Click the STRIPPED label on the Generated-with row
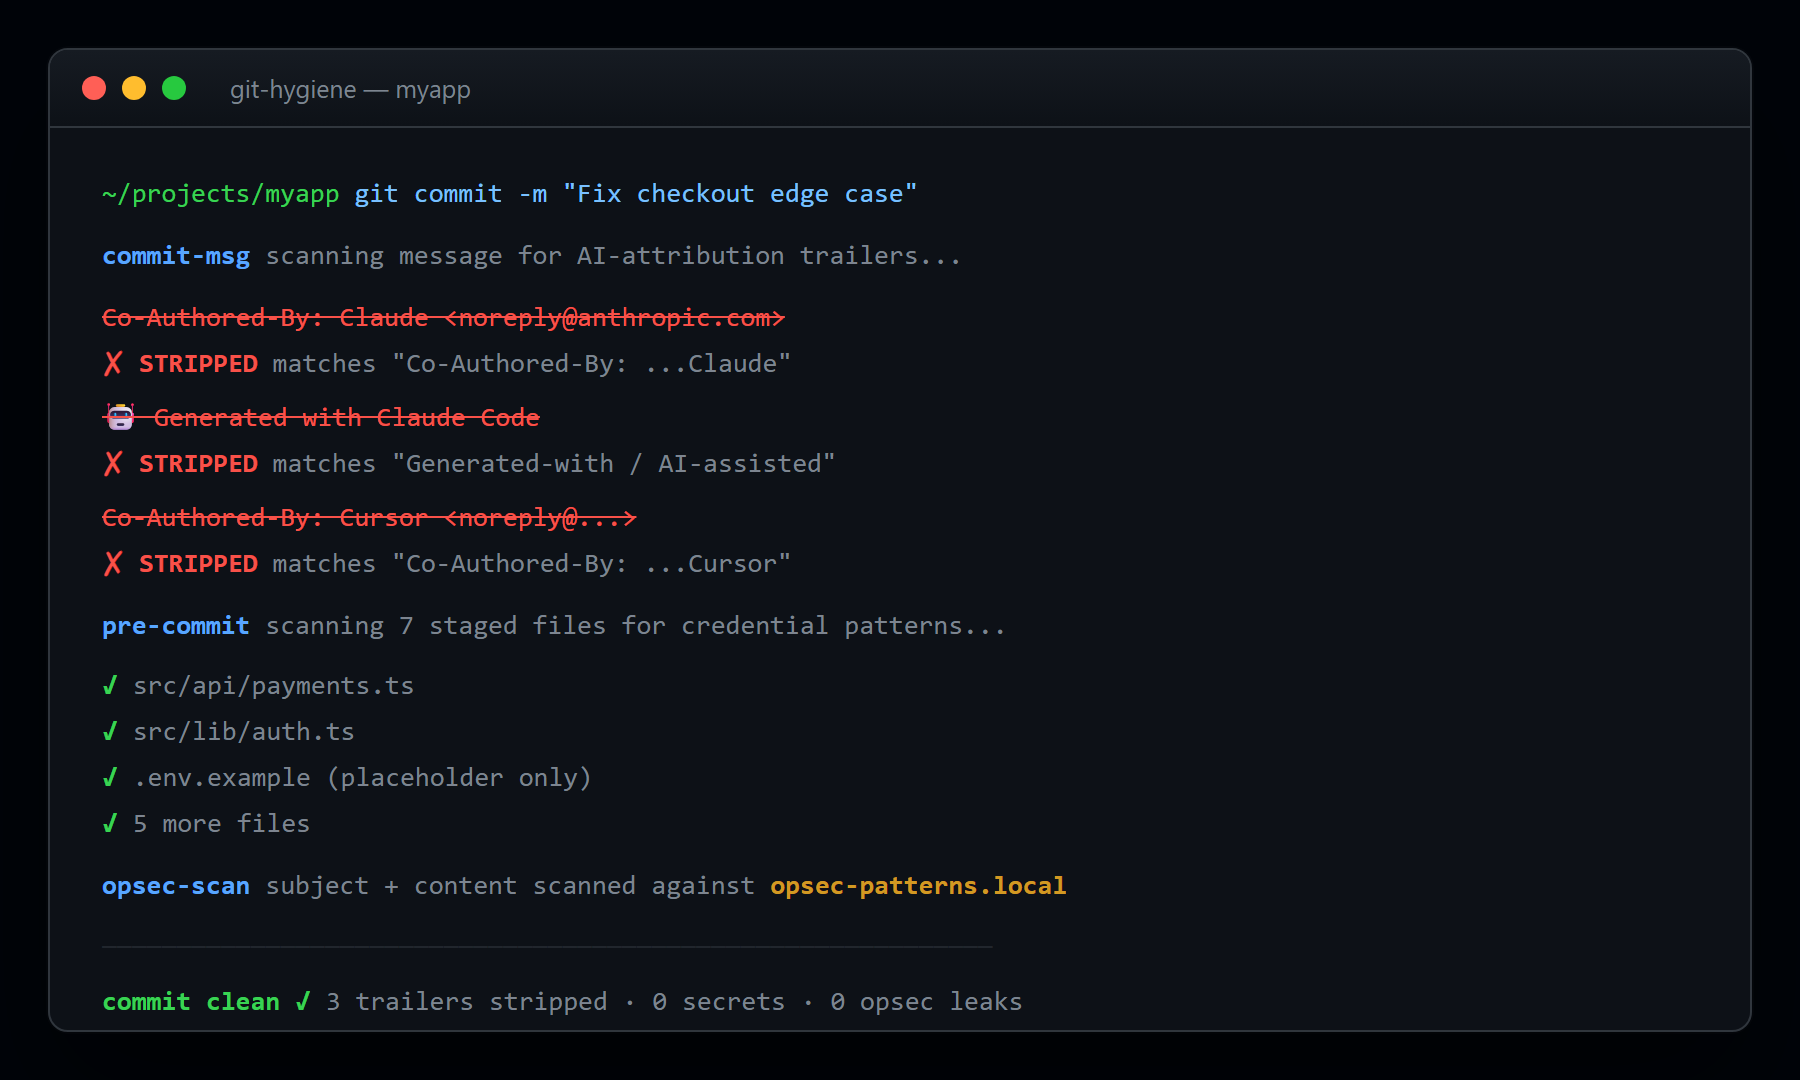Viewport: 1800px width, 1080px height. click(x=198, y=464)
